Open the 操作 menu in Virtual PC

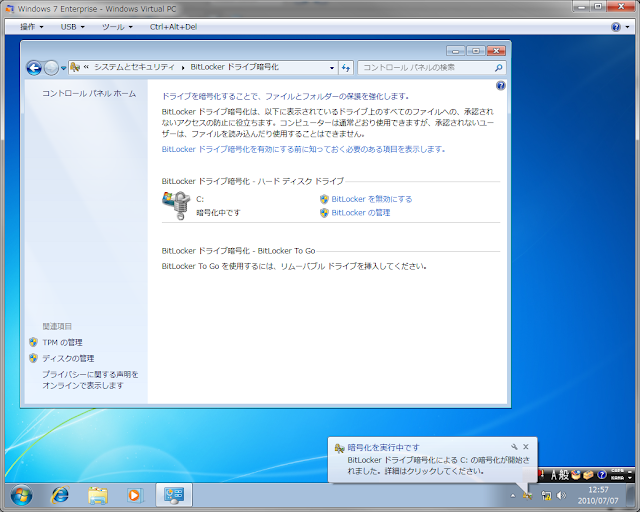pos(32,27)
